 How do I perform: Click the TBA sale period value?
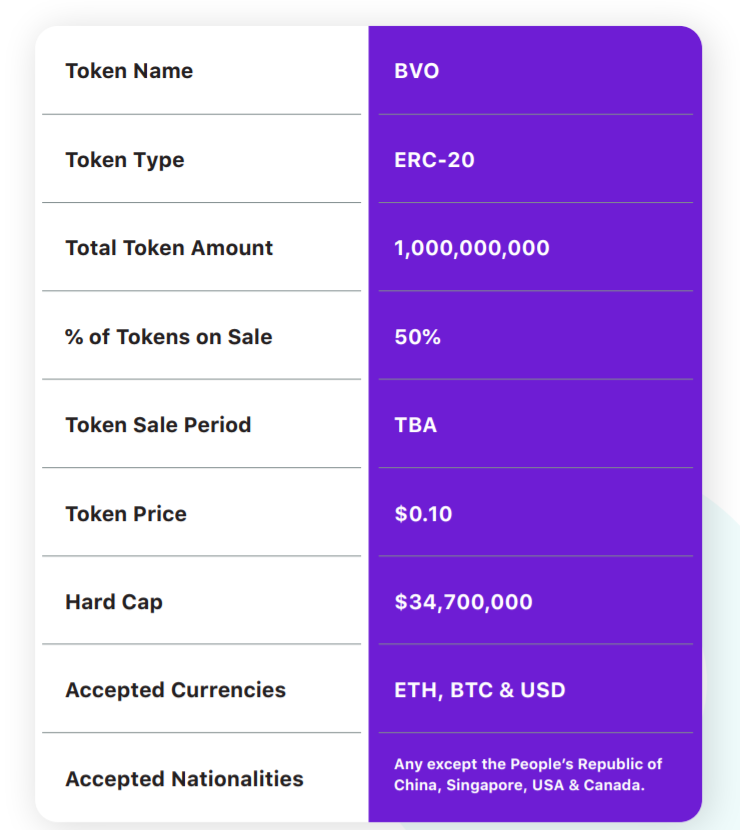tap(416, 425)
